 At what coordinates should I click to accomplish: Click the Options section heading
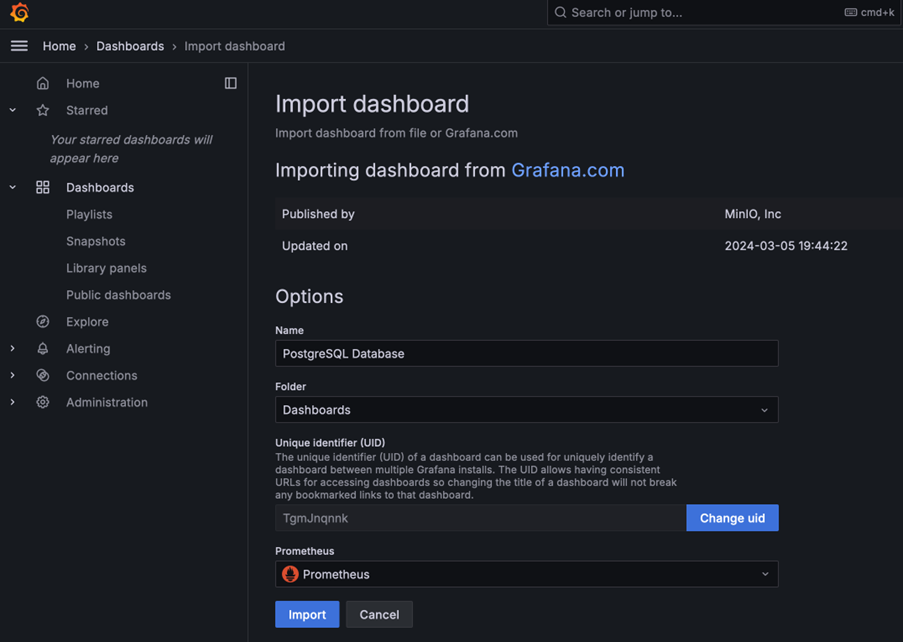point(309,297)
